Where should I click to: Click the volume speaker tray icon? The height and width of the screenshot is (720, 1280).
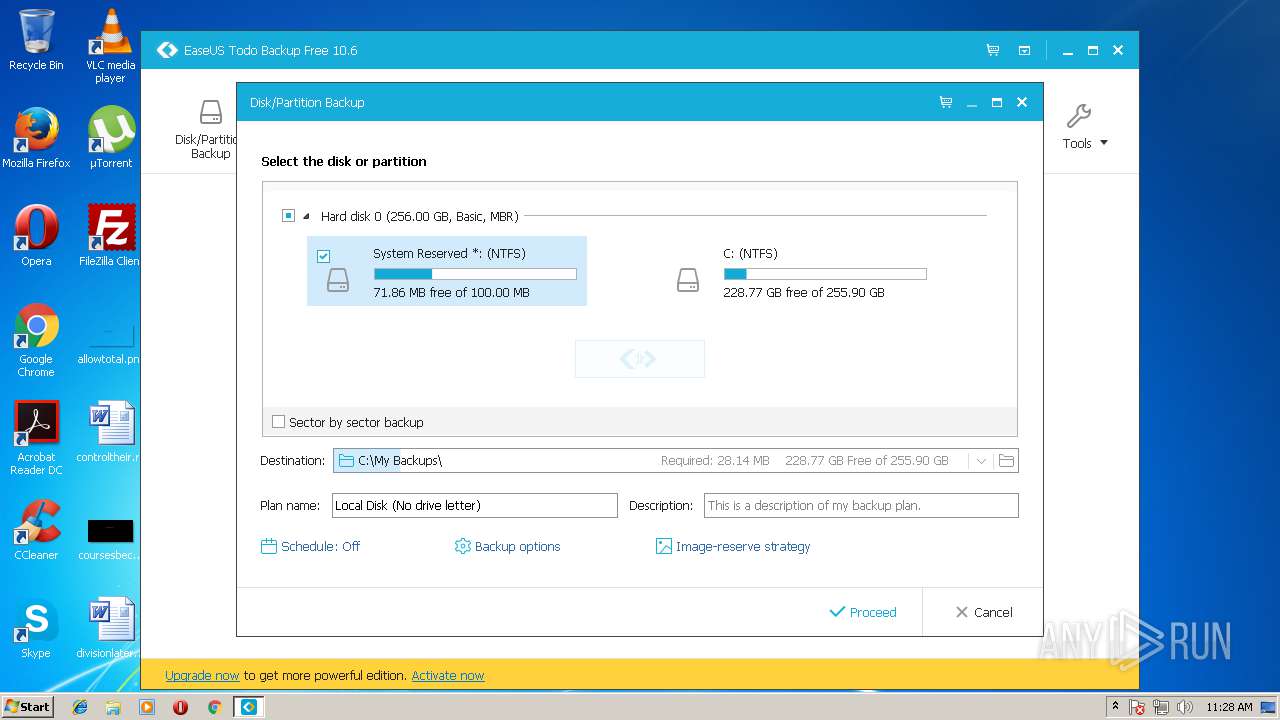tap(1185, 707)
